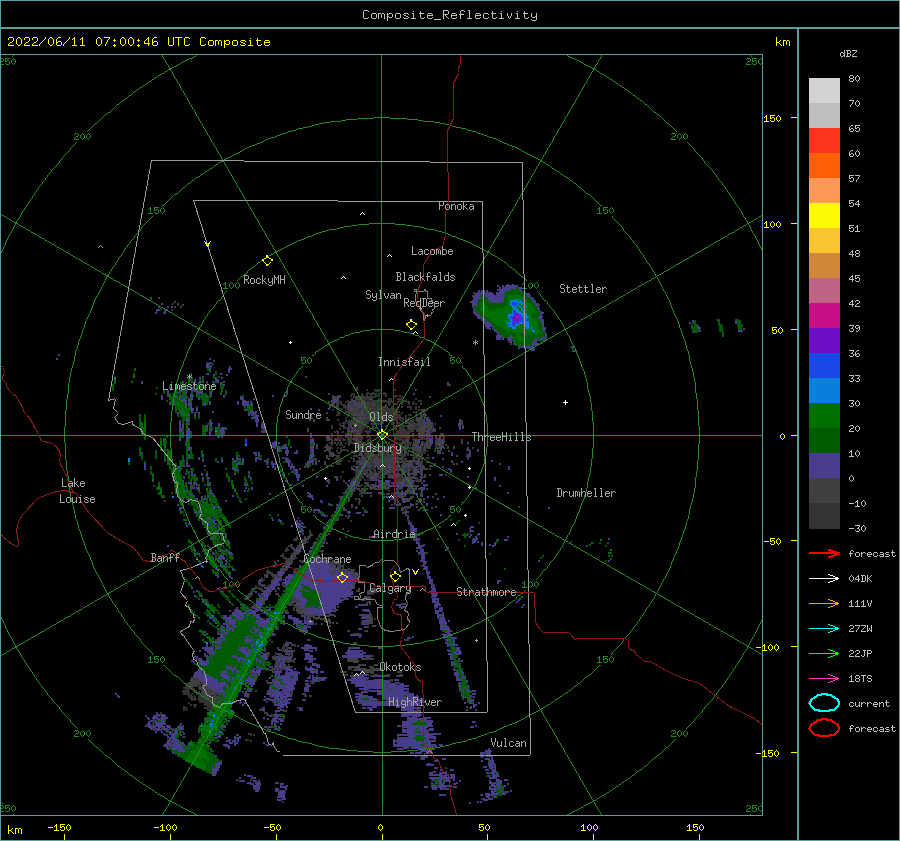The image size is (900, 841).
Task: Click the Airdrie city label
Action: point(394,534)
